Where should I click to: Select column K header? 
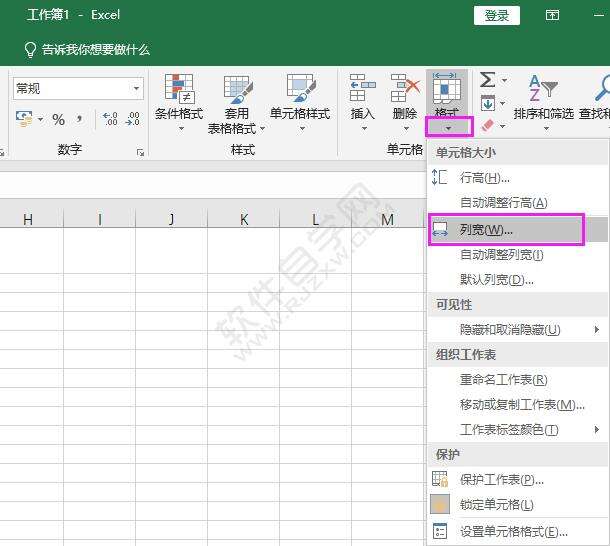pos(244,219)
